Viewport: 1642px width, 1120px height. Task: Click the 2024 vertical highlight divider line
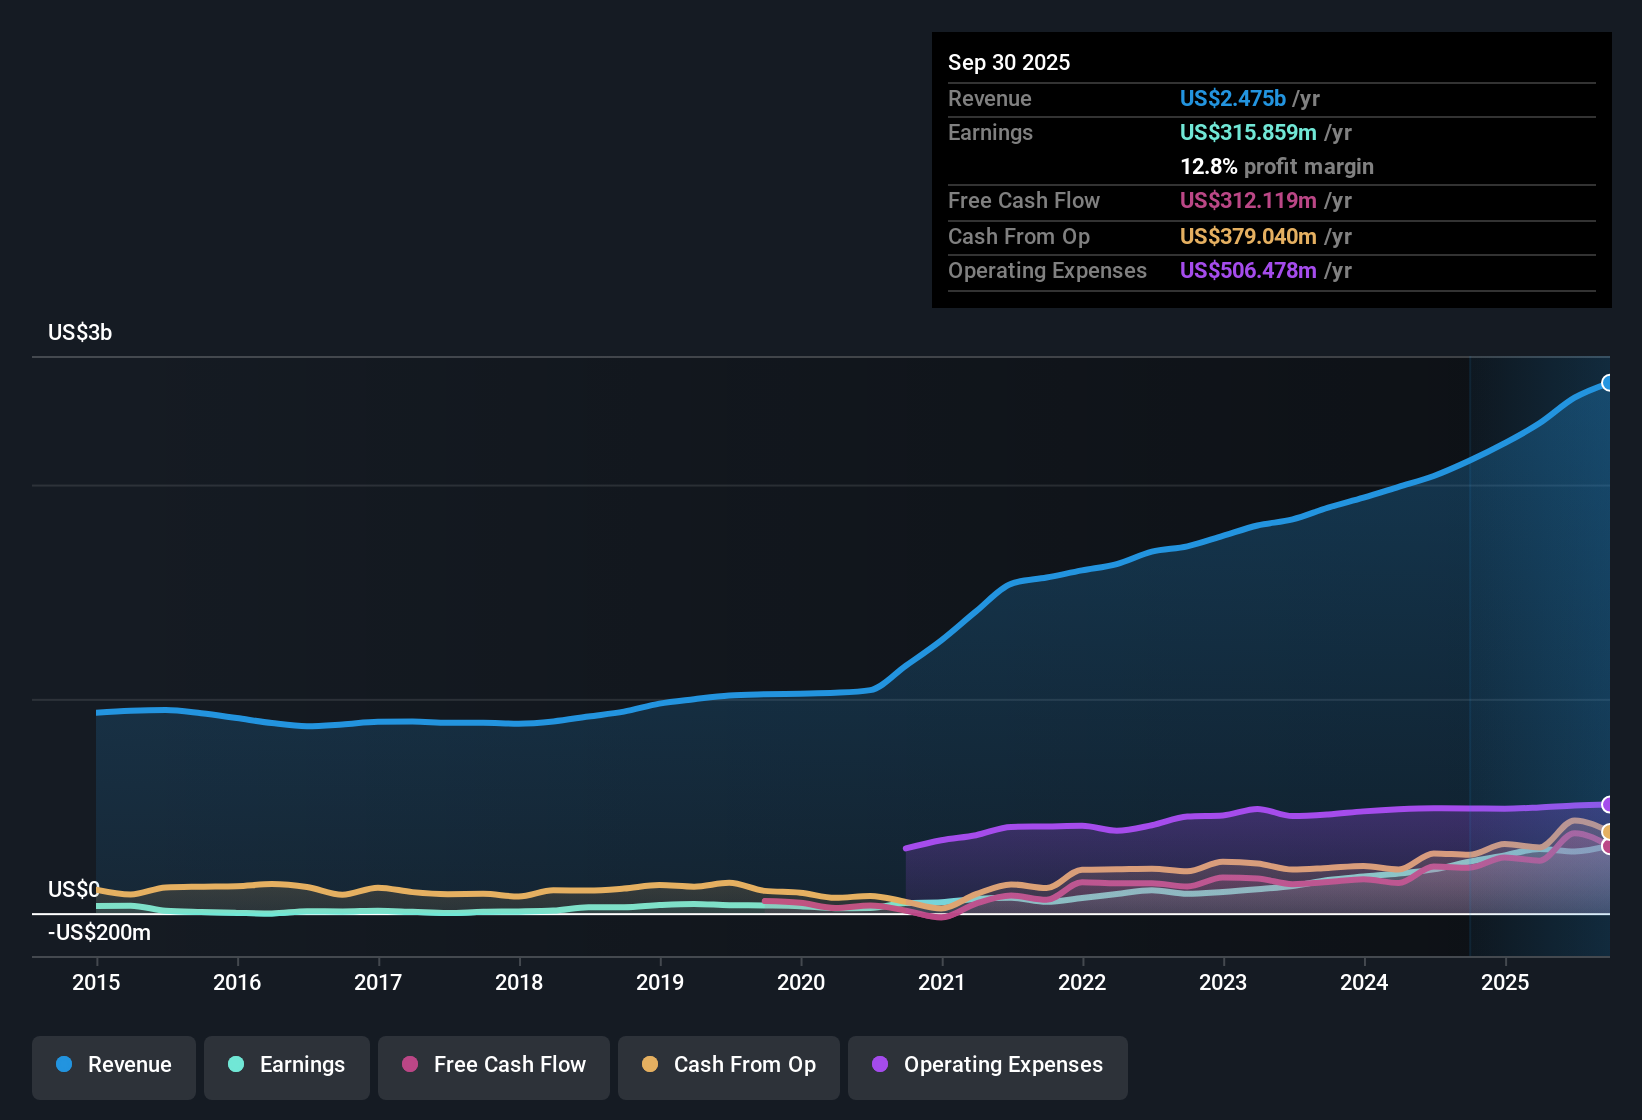1470,650
